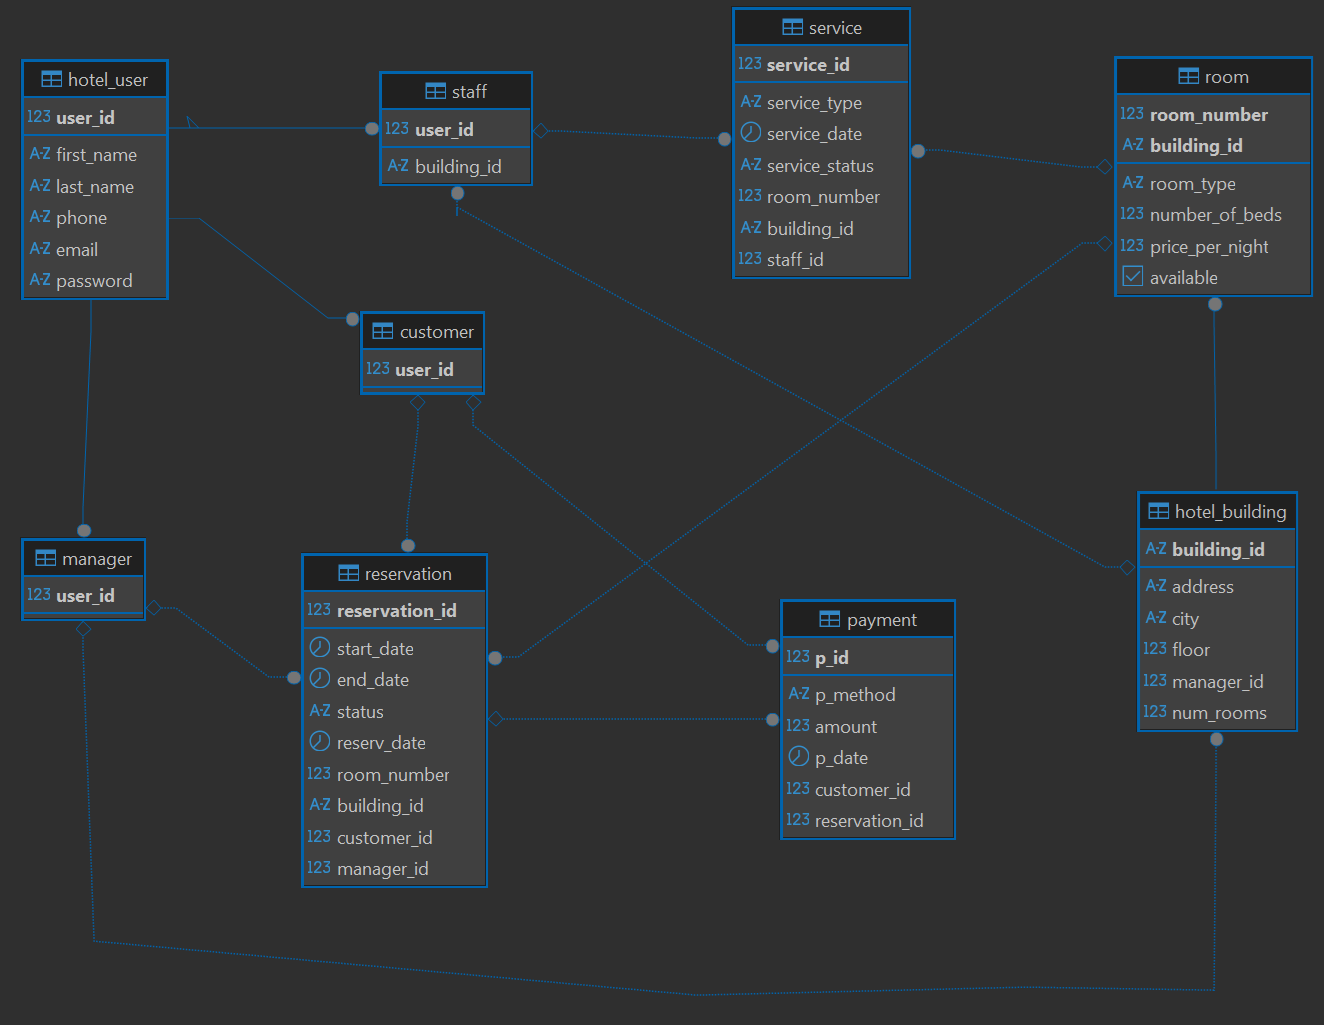Click the text type icon beside p_method
This screenshot has height=1025, width=1324.
(x=798, y=694)
